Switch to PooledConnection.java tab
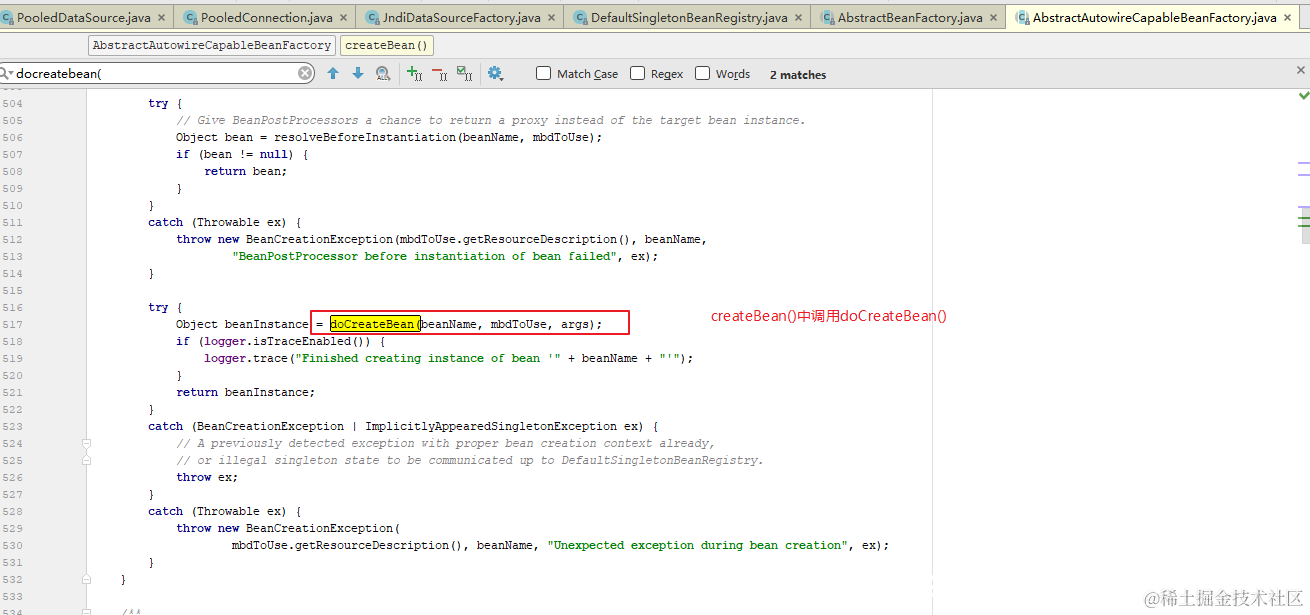The width and height of the screenshot is (1310, 615). (266, 18)
